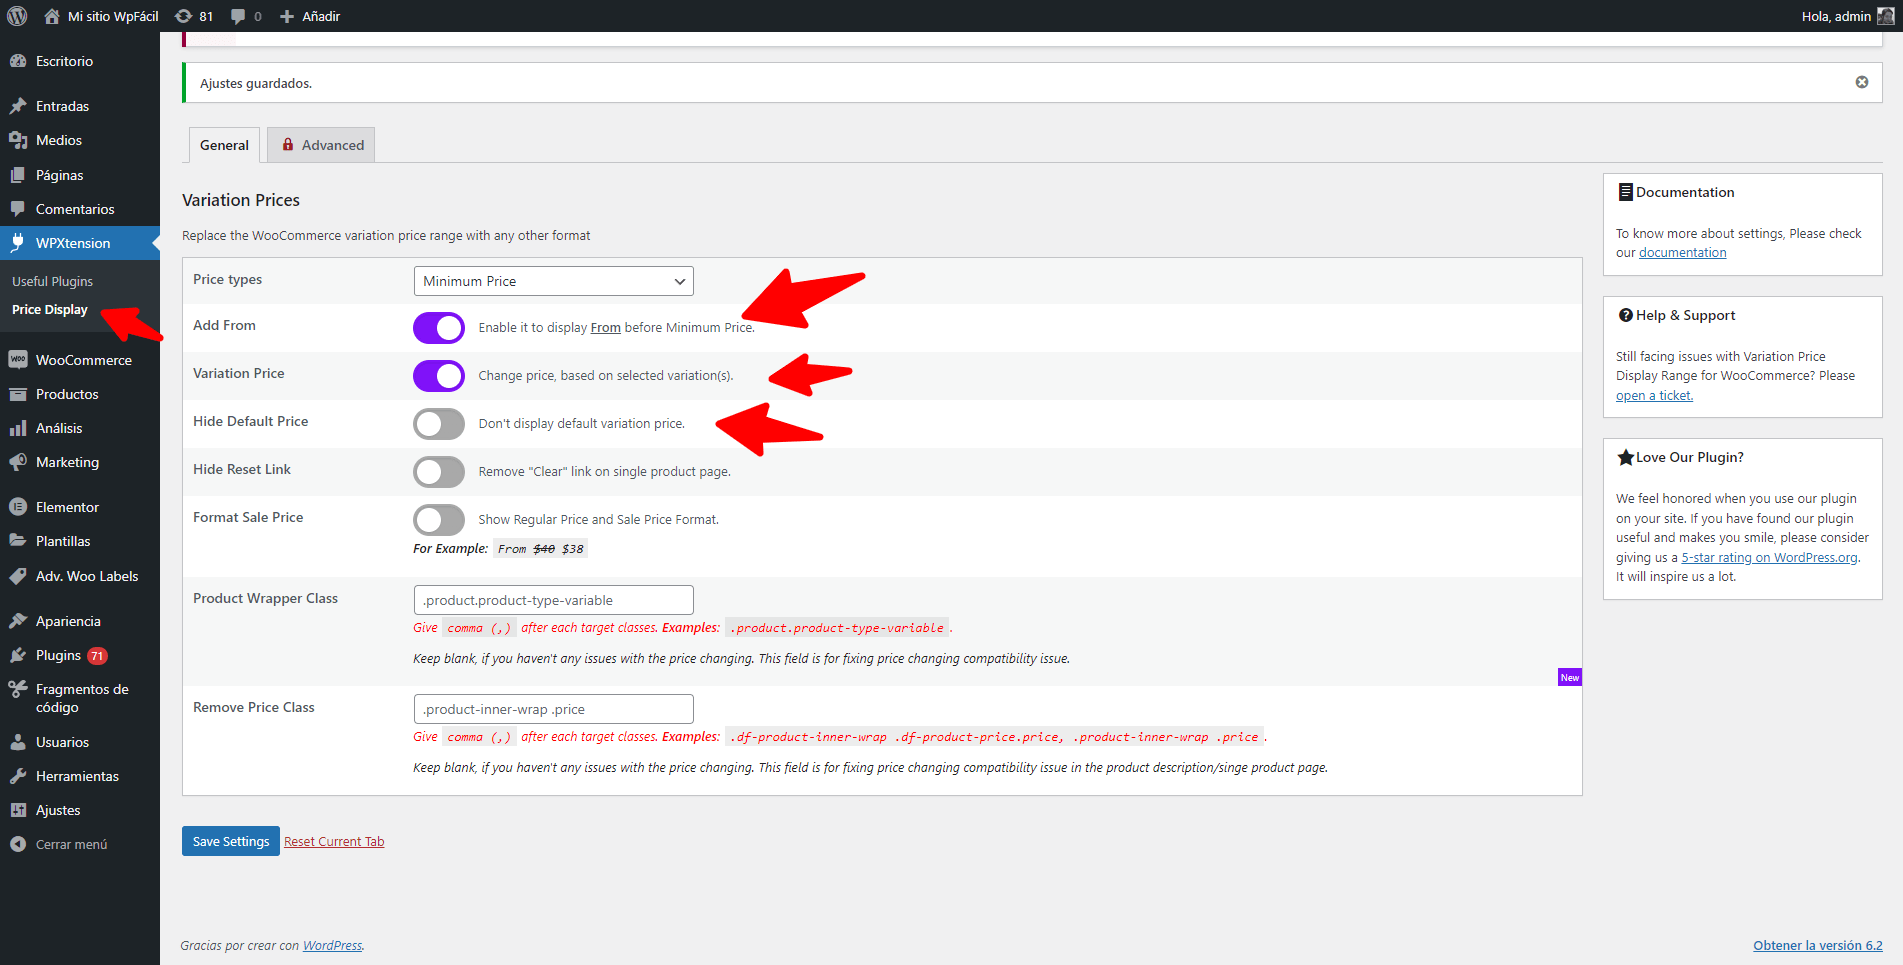Click the Adv. Woo Labels tag icon
1903x965 pixels.
click(x=18, y=576)
